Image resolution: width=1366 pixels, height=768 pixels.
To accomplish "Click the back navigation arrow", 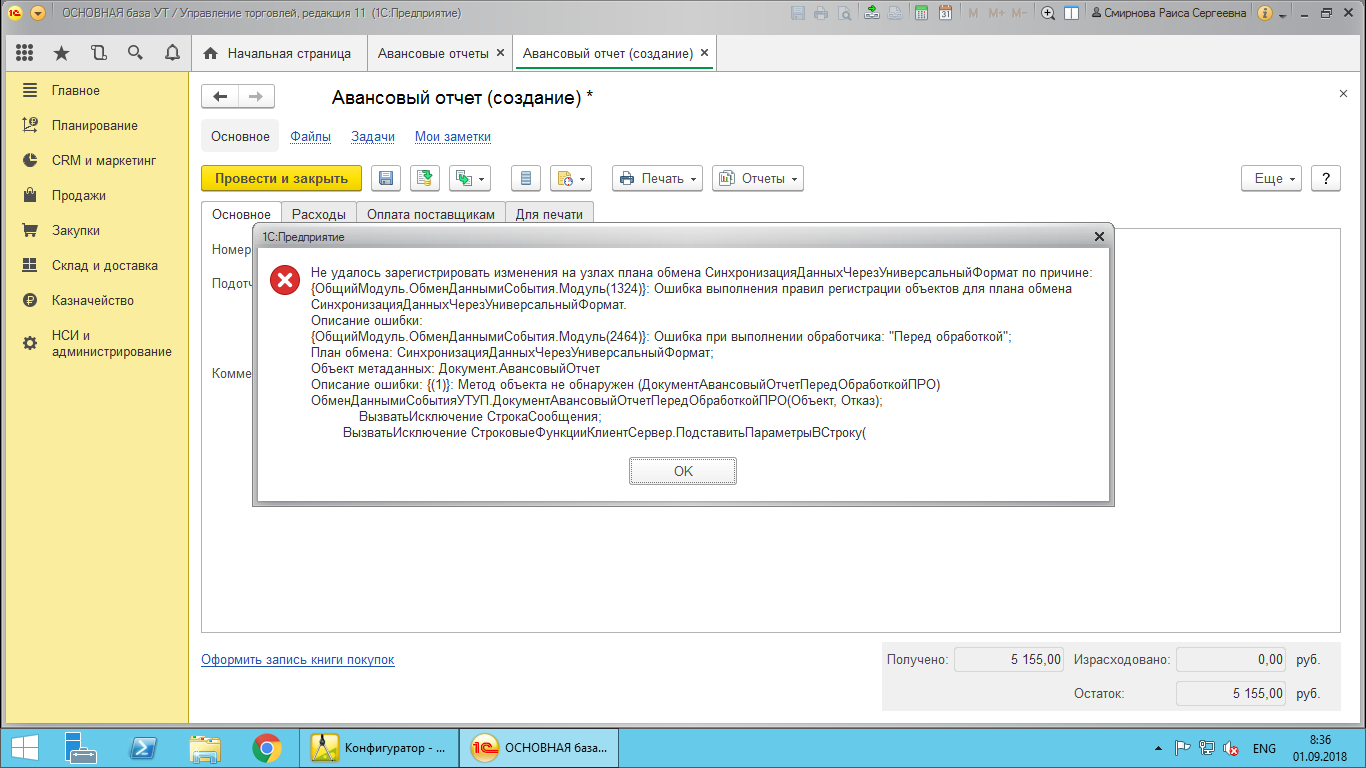I will click(x=220, y=96).
